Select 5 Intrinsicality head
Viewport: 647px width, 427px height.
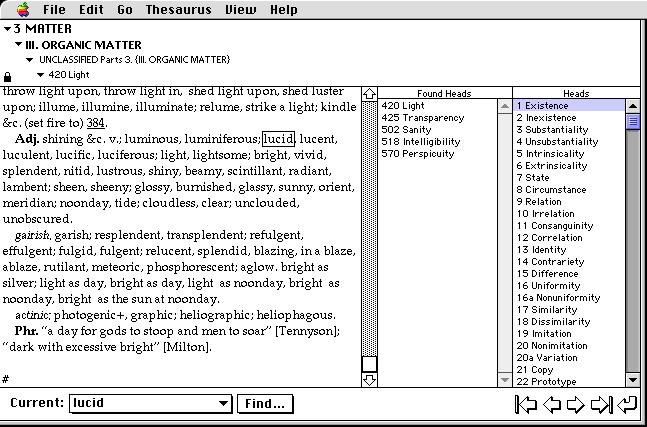(569, 153)
